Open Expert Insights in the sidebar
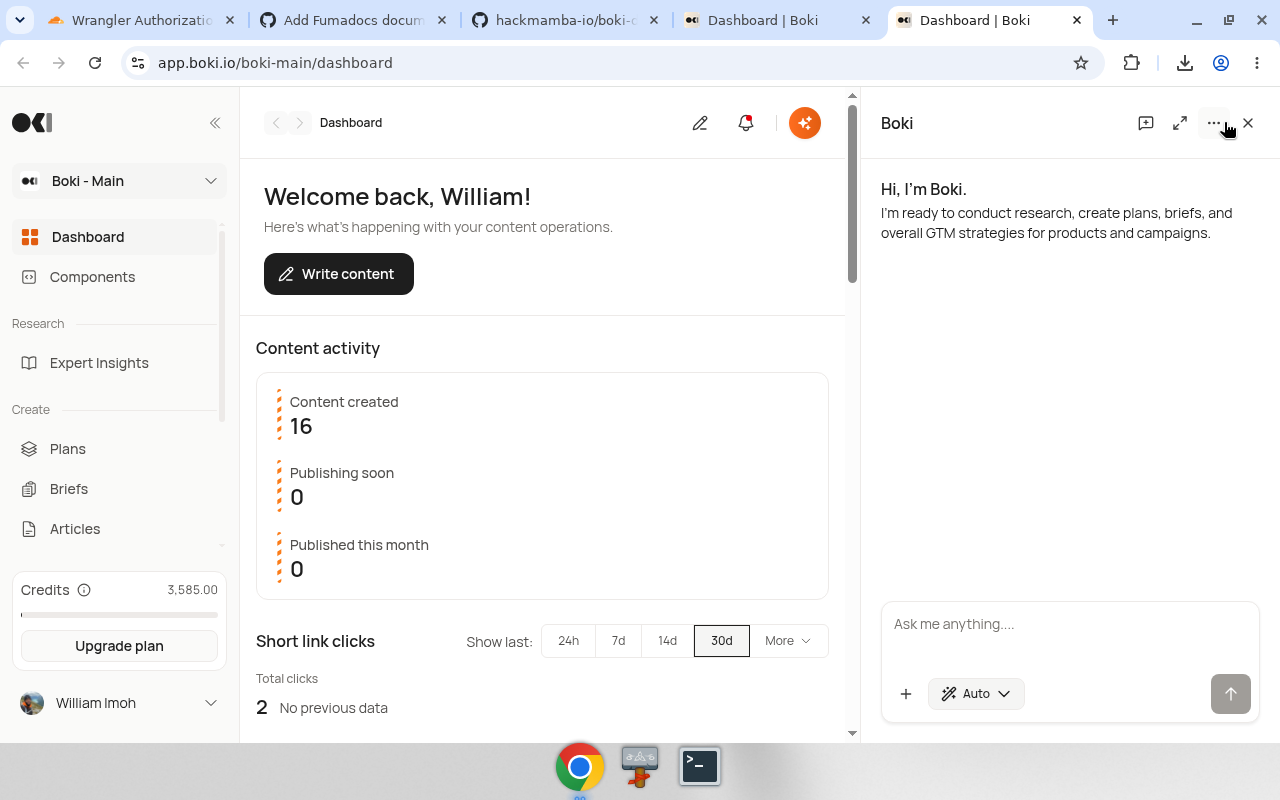Screen dimensions: 1280x800 (x=115, y=363)
